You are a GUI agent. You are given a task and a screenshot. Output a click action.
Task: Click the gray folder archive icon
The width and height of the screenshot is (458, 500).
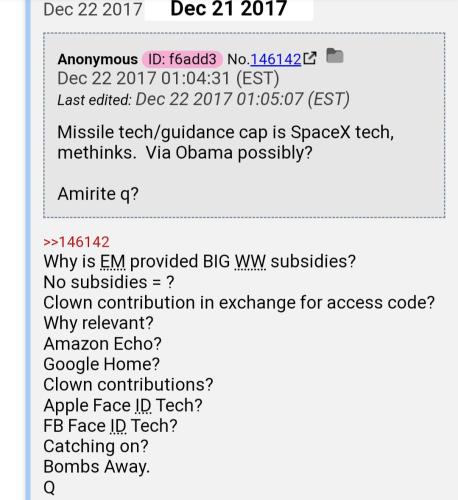pos(335,56)
